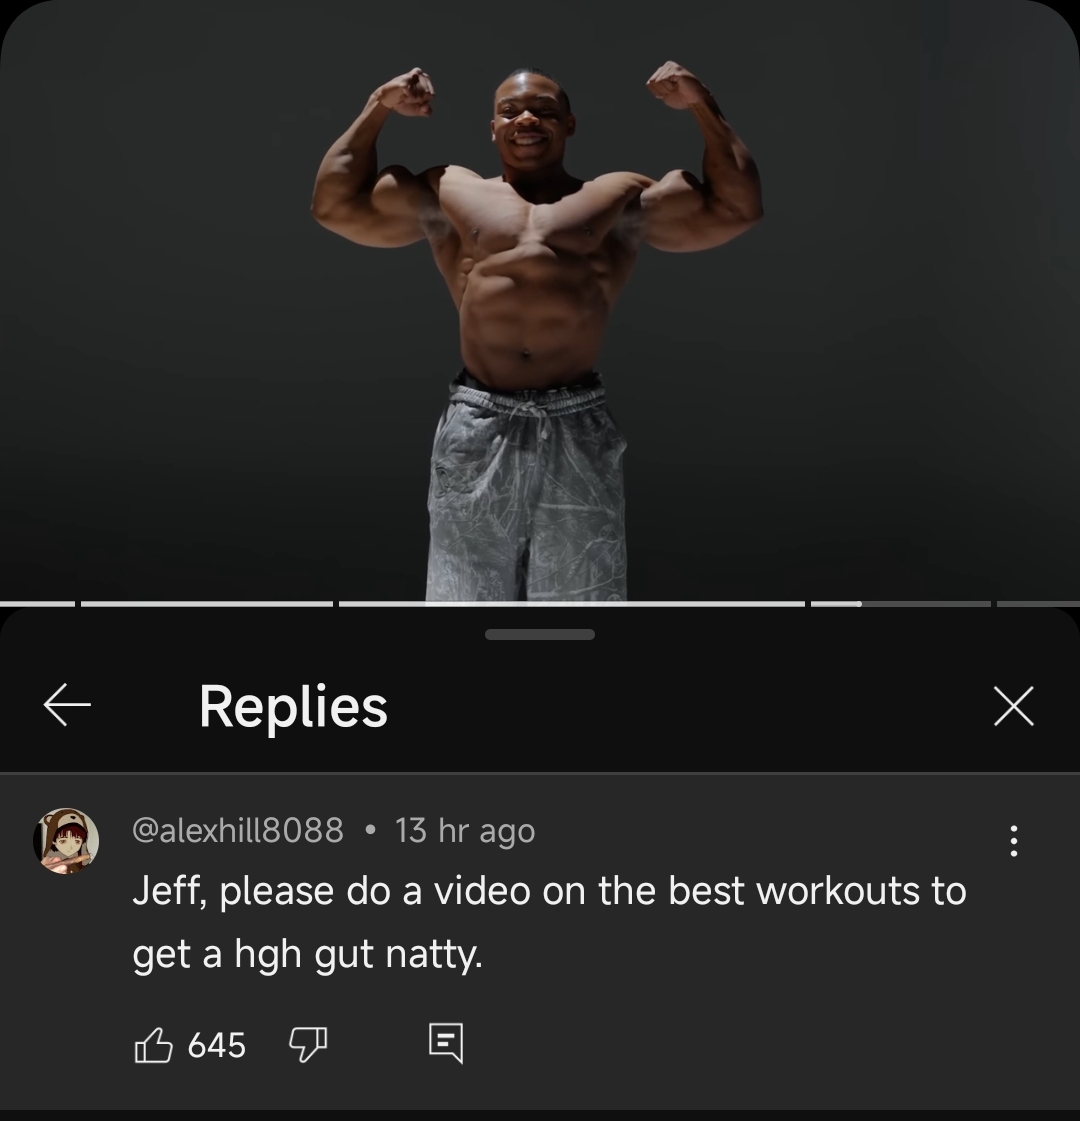Viewport: 1080px width, 1121px height.
Task: Tap the video to show player controls
Action: (540, 300)
